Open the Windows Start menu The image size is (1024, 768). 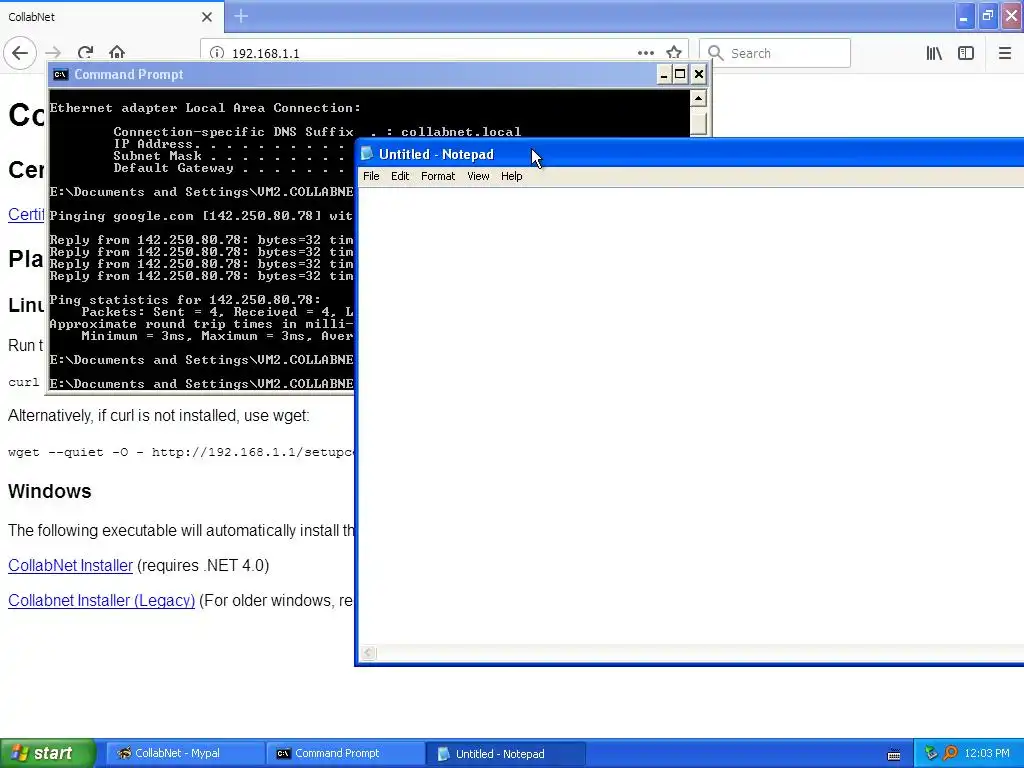click(x=48, y=753)
